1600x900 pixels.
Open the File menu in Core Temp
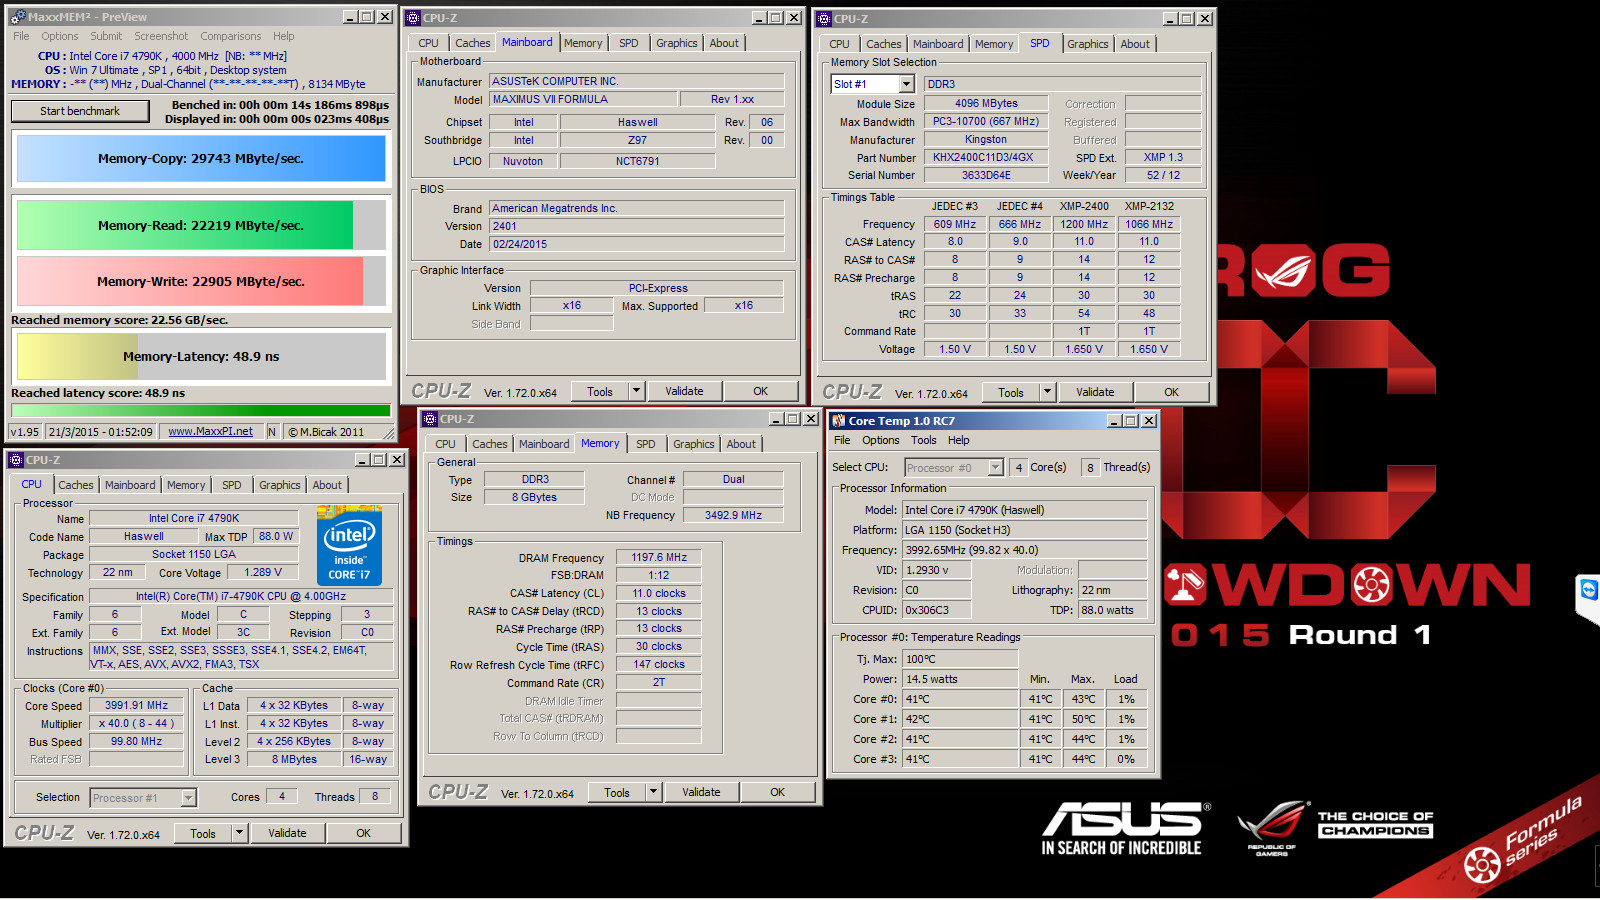842,440
